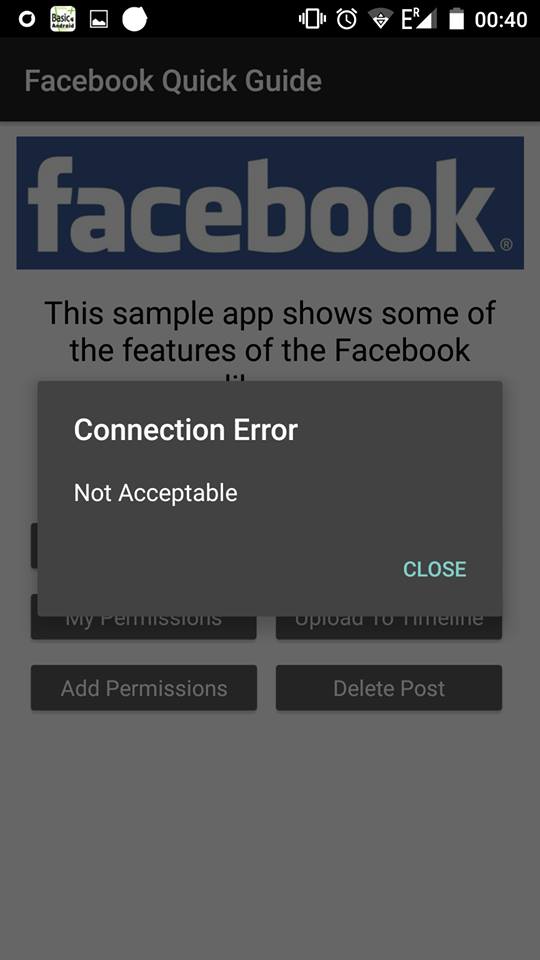Tap the Connection Error dialog title
540x960 pixels.
[186, 430]
